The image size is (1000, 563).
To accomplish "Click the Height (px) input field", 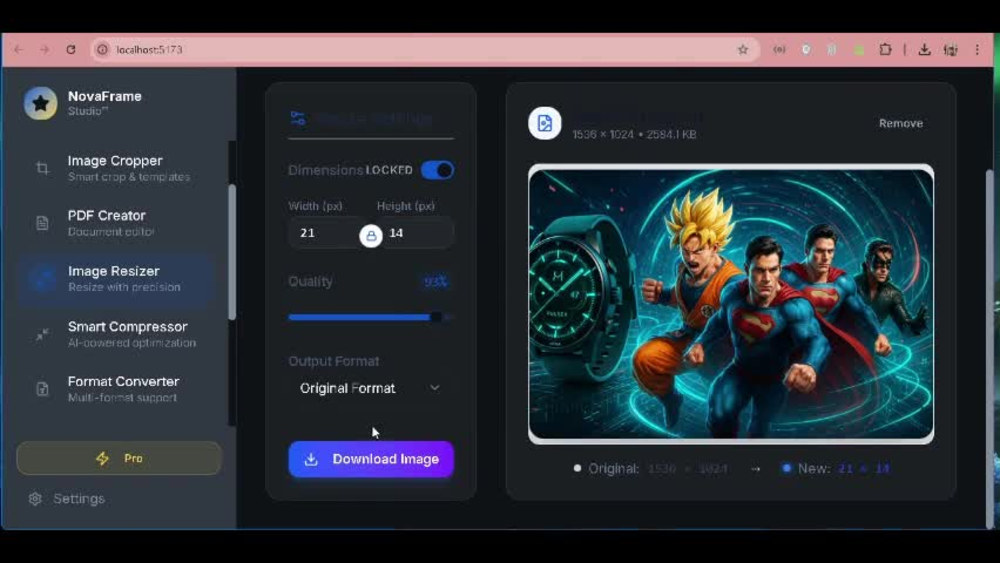I will tap(416, 233).
